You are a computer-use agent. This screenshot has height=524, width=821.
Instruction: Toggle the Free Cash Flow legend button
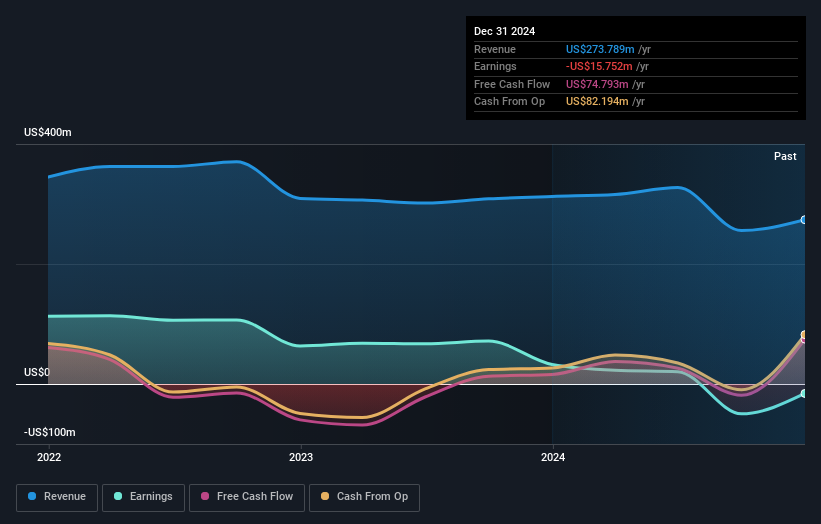[x=247, y=497]
